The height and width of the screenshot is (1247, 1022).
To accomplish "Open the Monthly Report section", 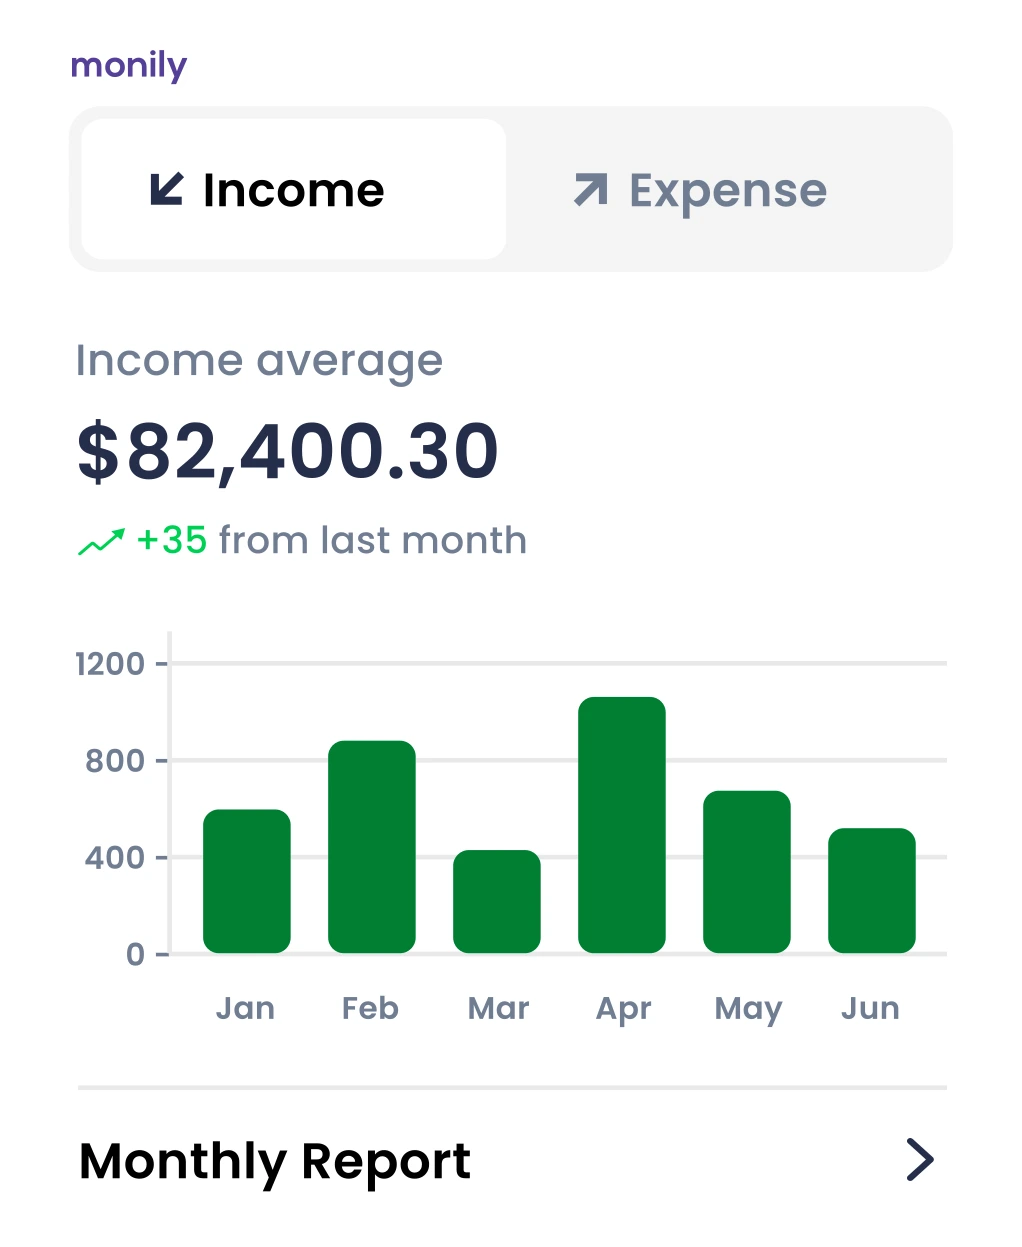I will point(275,1161).
